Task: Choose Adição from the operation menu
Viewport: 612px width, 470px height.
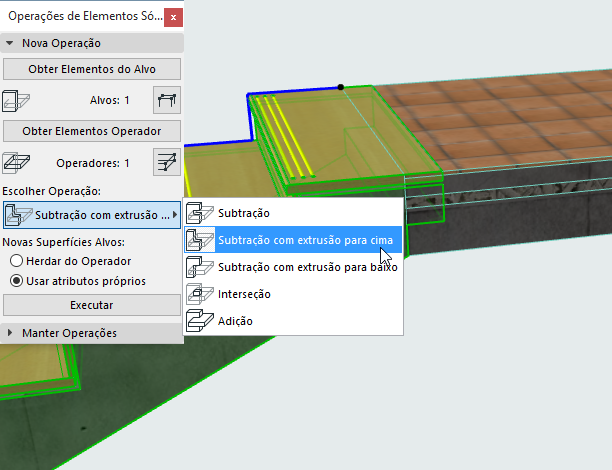Action: tap(293, 321)
